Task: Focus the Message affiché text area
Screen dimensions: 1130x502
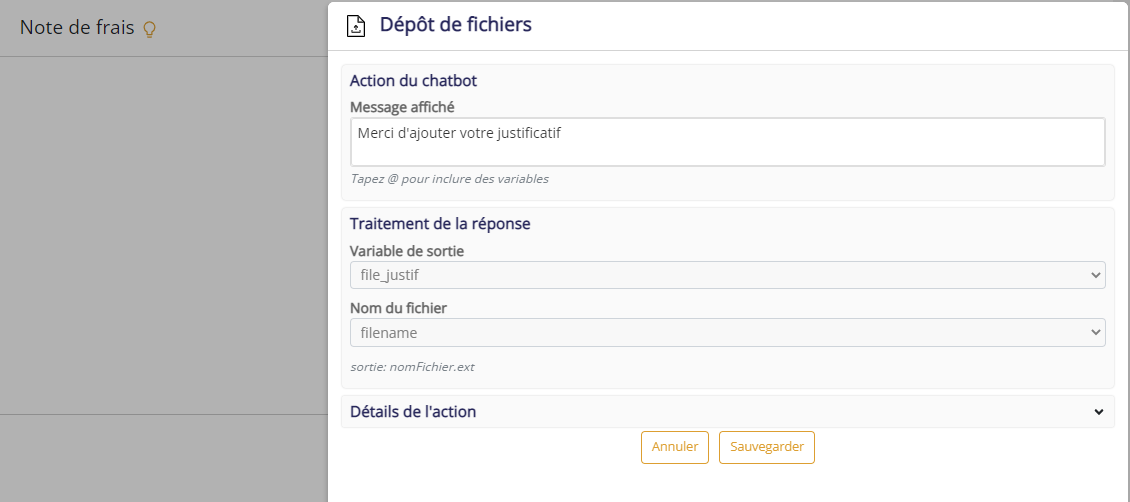Action: point(727,142)
